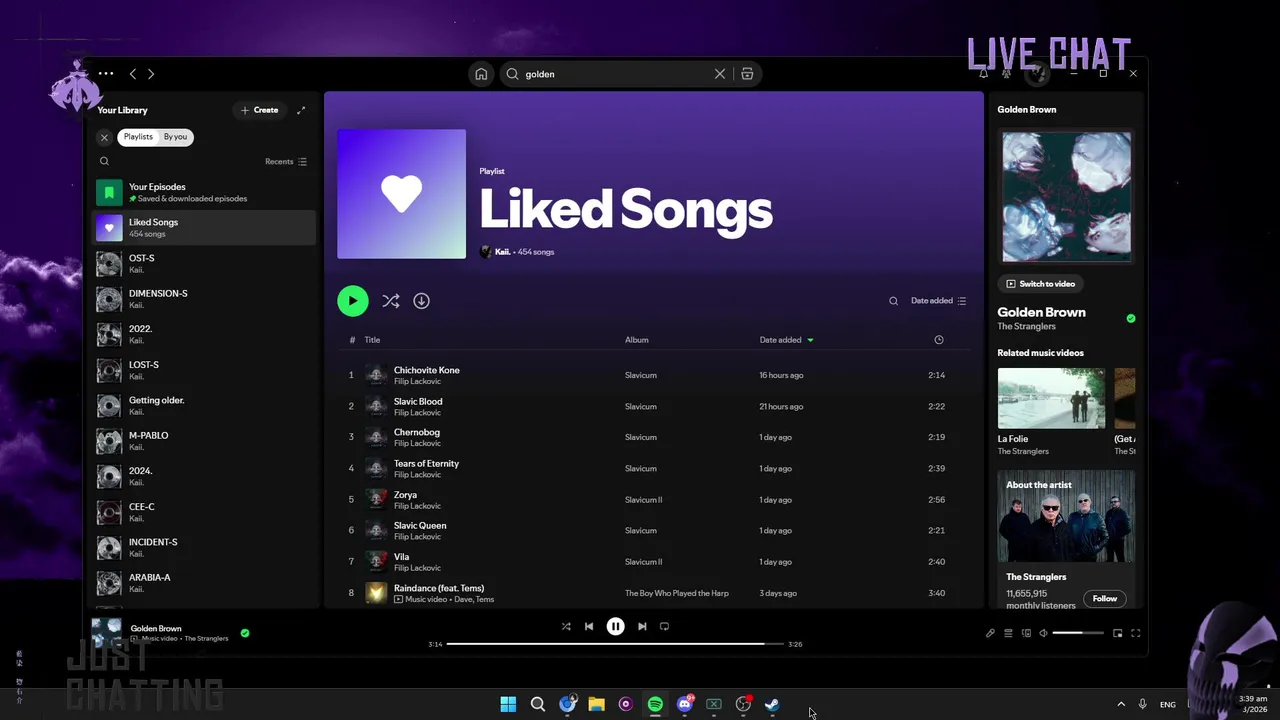Skip to the next track
Screen dimensions: 1280x720
pos(642,627)
